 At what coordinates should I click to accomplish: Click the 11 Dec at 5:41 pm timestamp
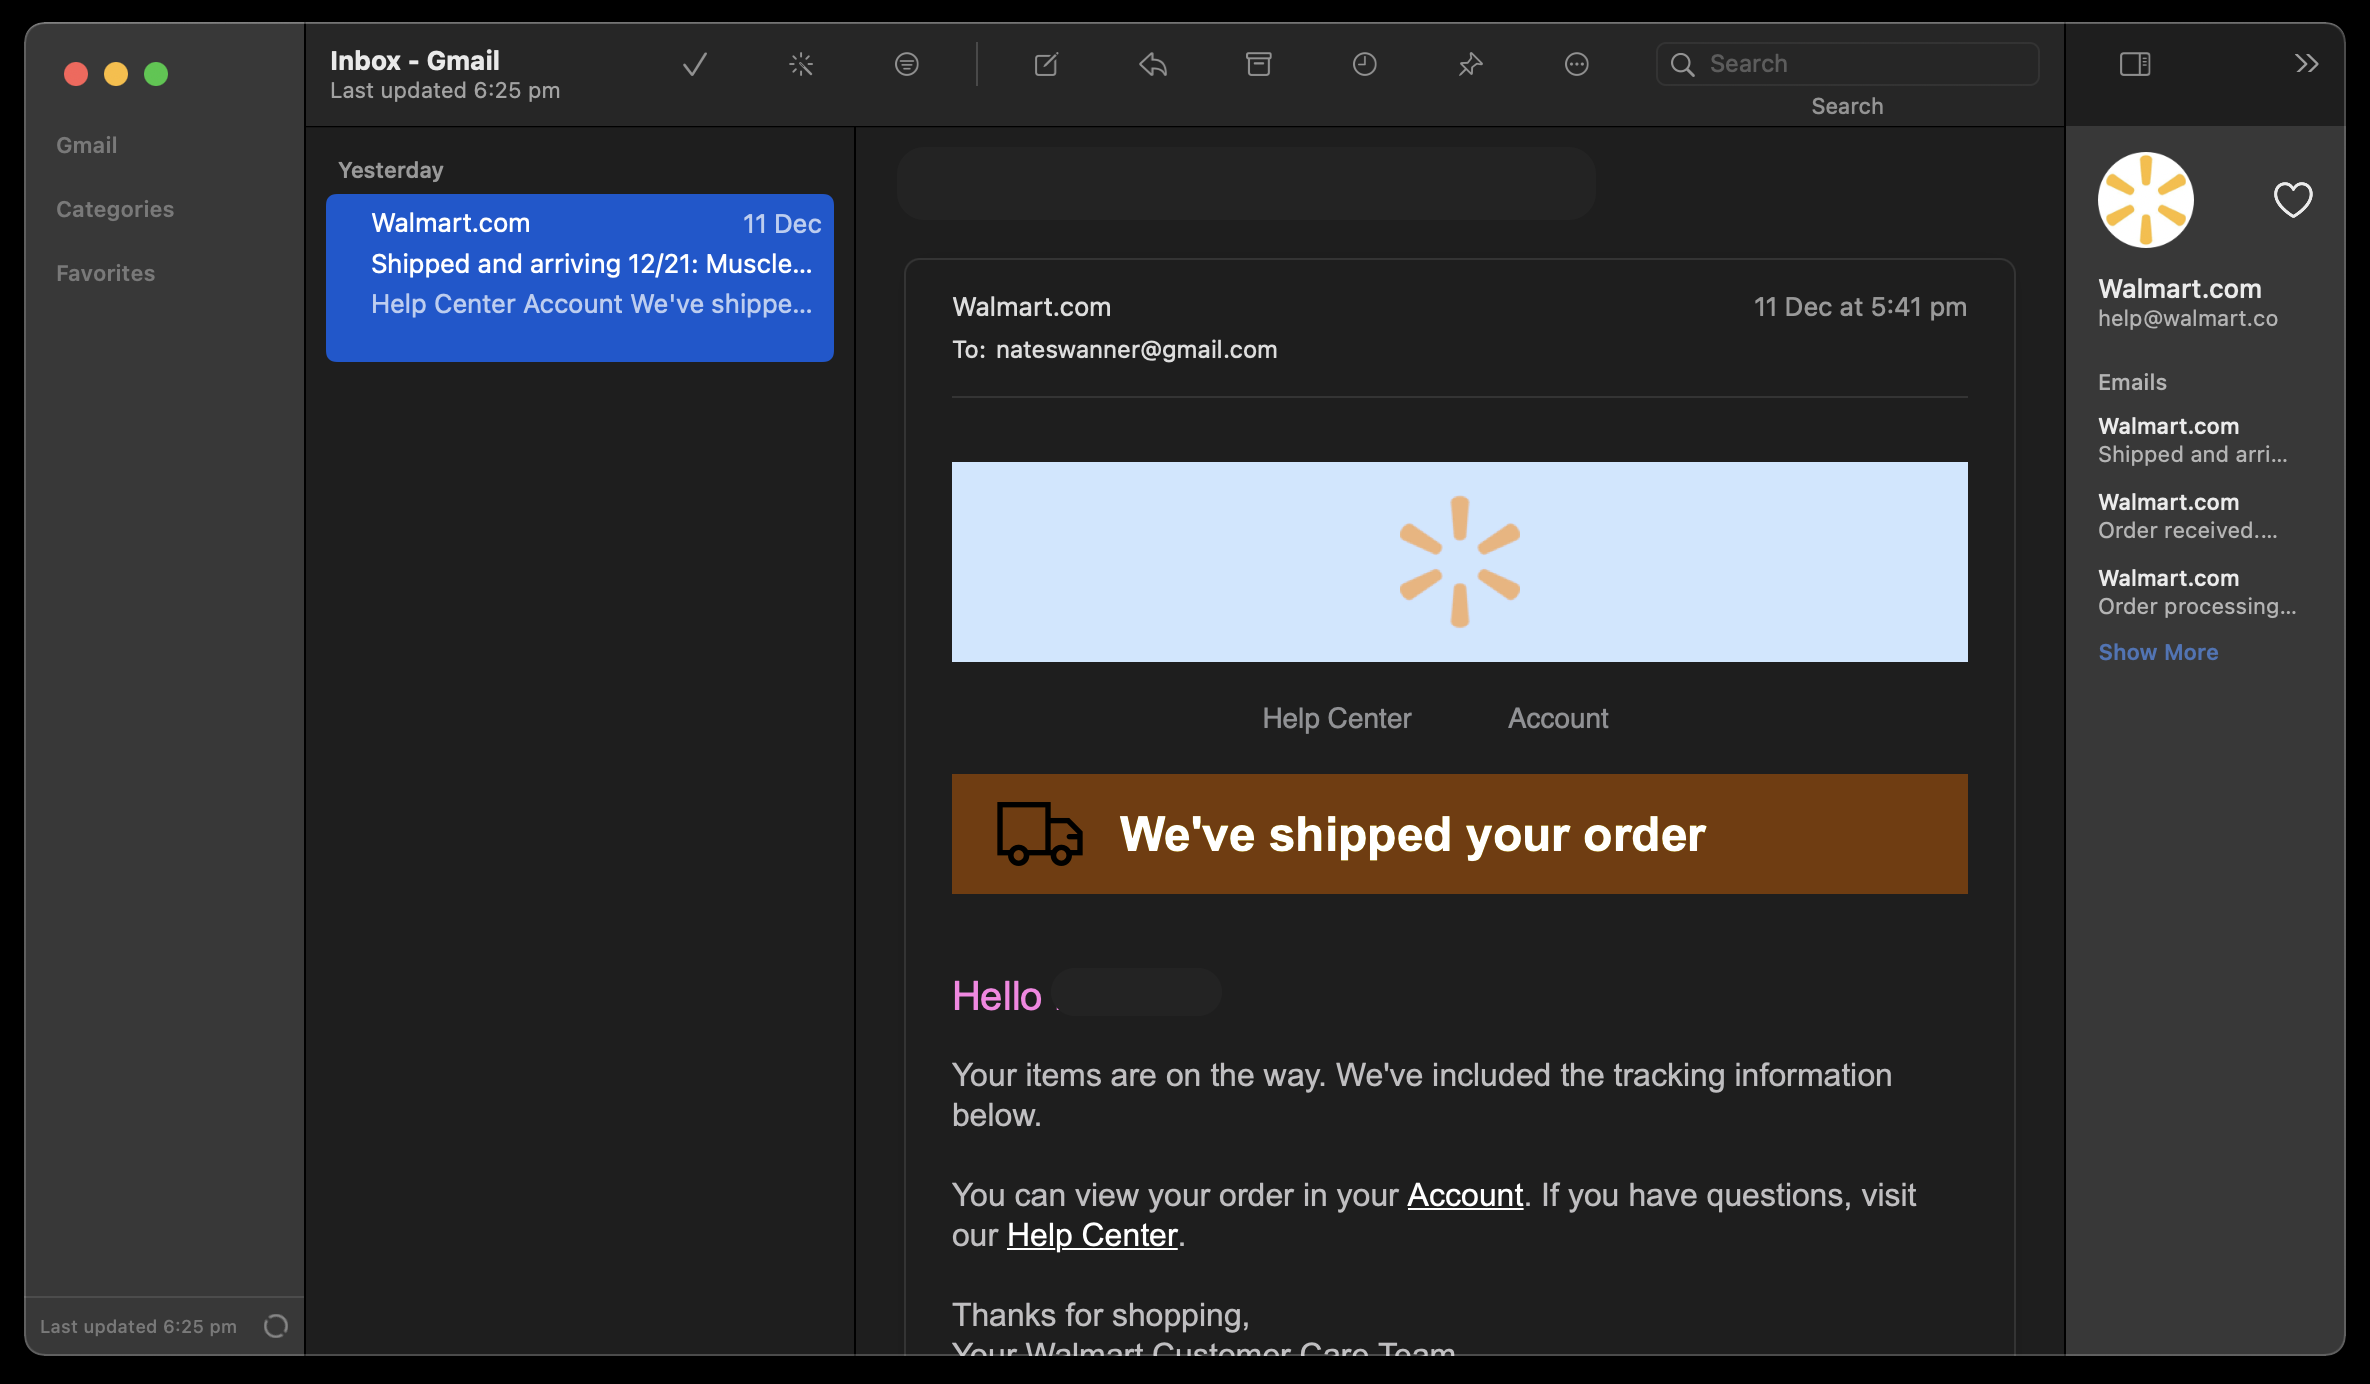click(x=1860, y=307)
